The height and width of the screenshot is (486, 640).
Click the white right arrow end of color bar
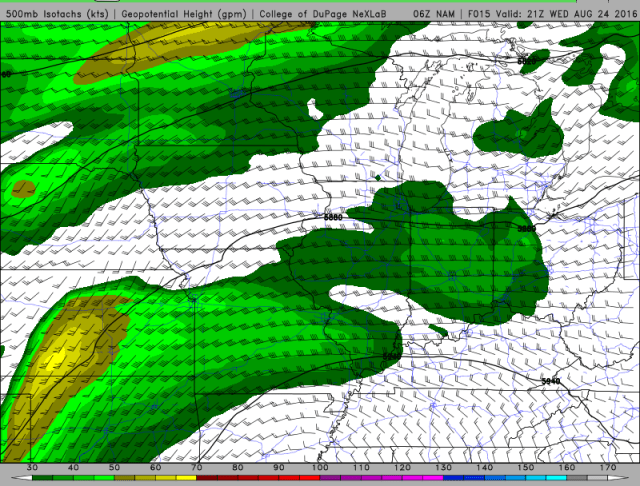[618, 478]
